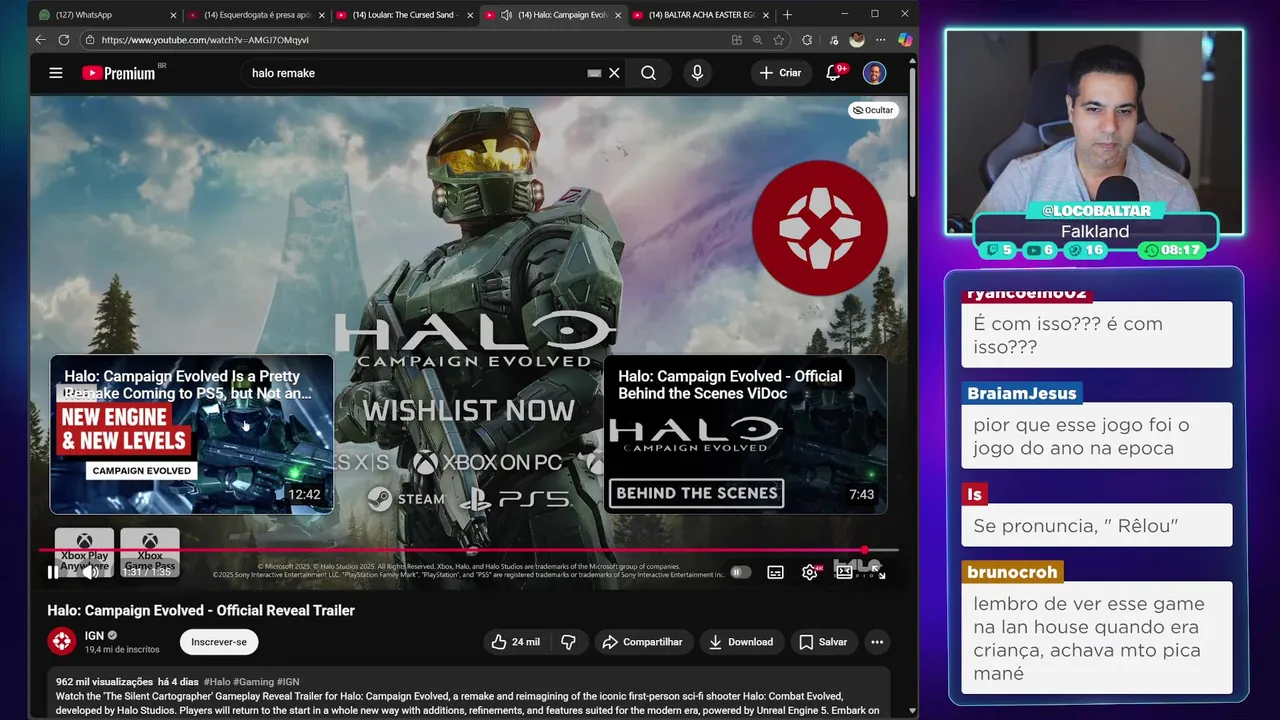Enter fullscreen video mode
Screen dimensions: 1280x720
(x=879, y=572)
